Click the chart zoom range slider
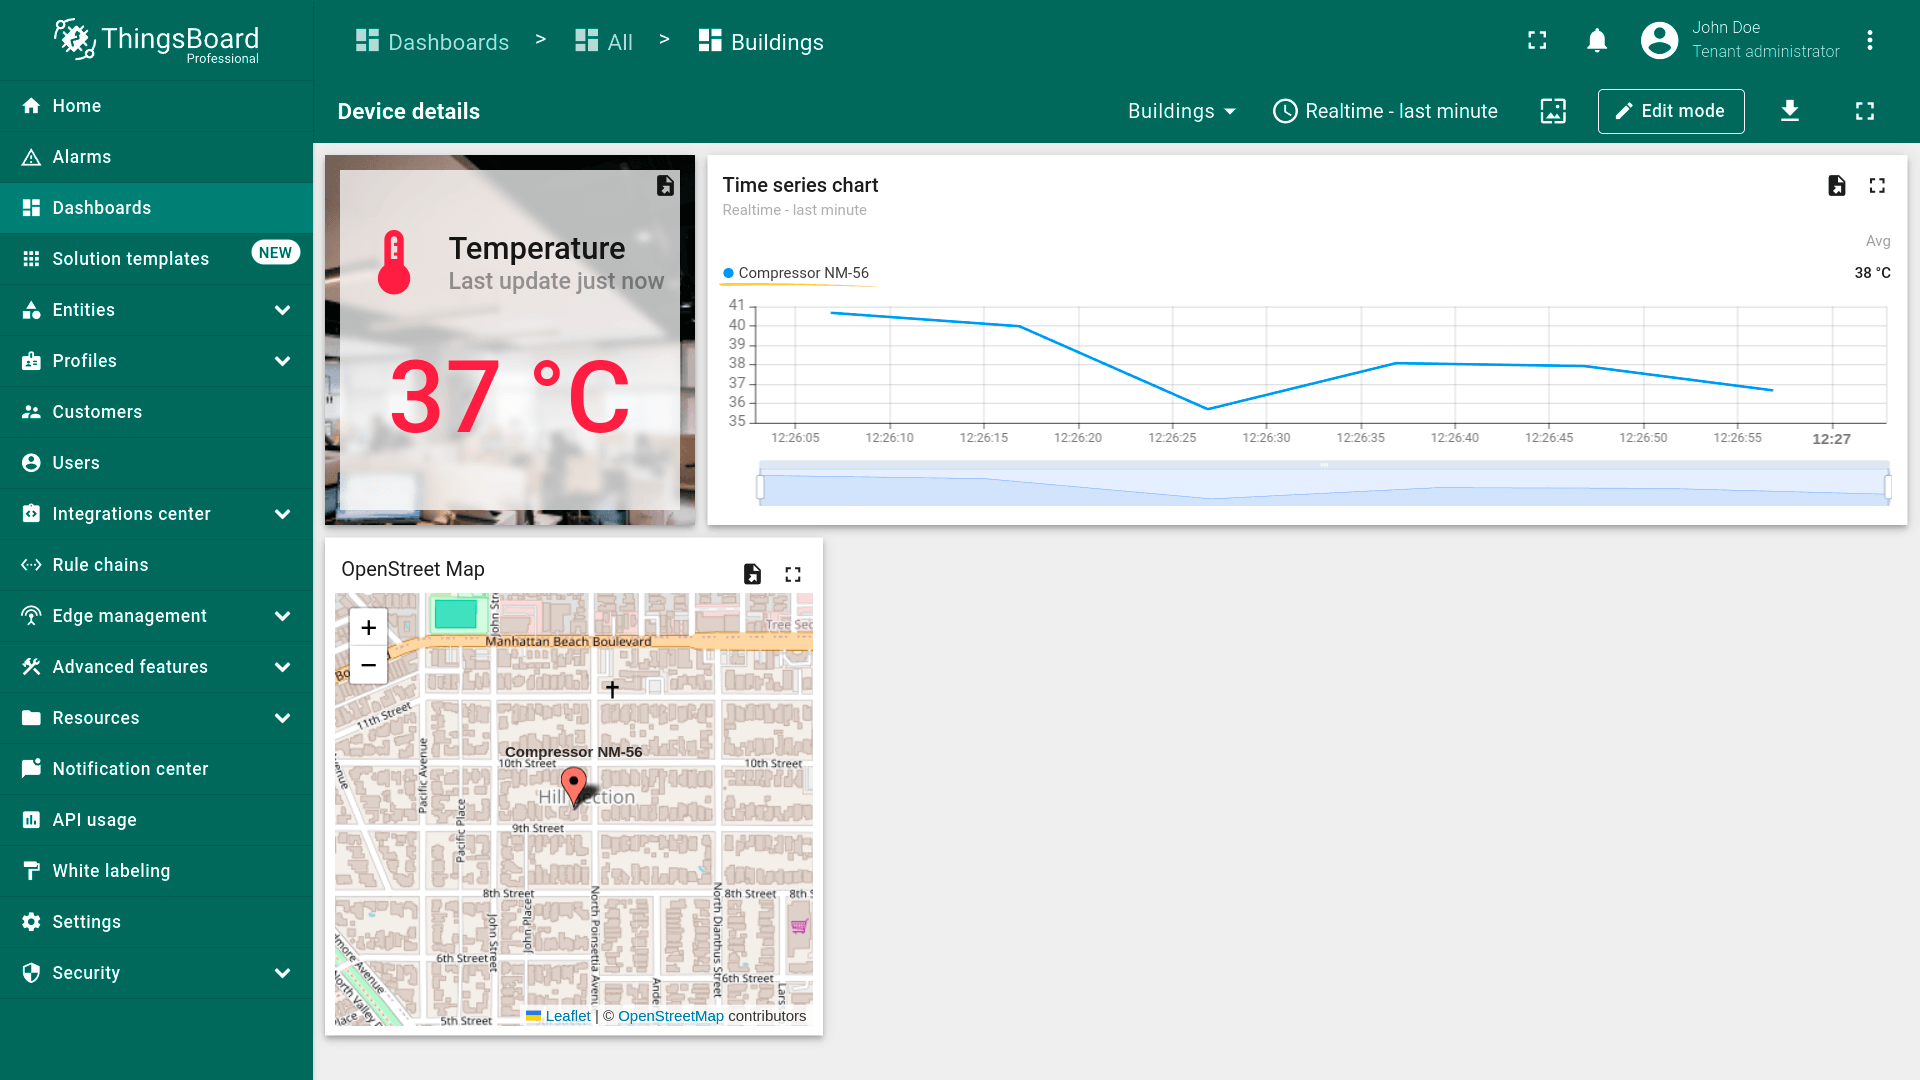The height and width of the screenshot is (1080, 1920). 1323,485
